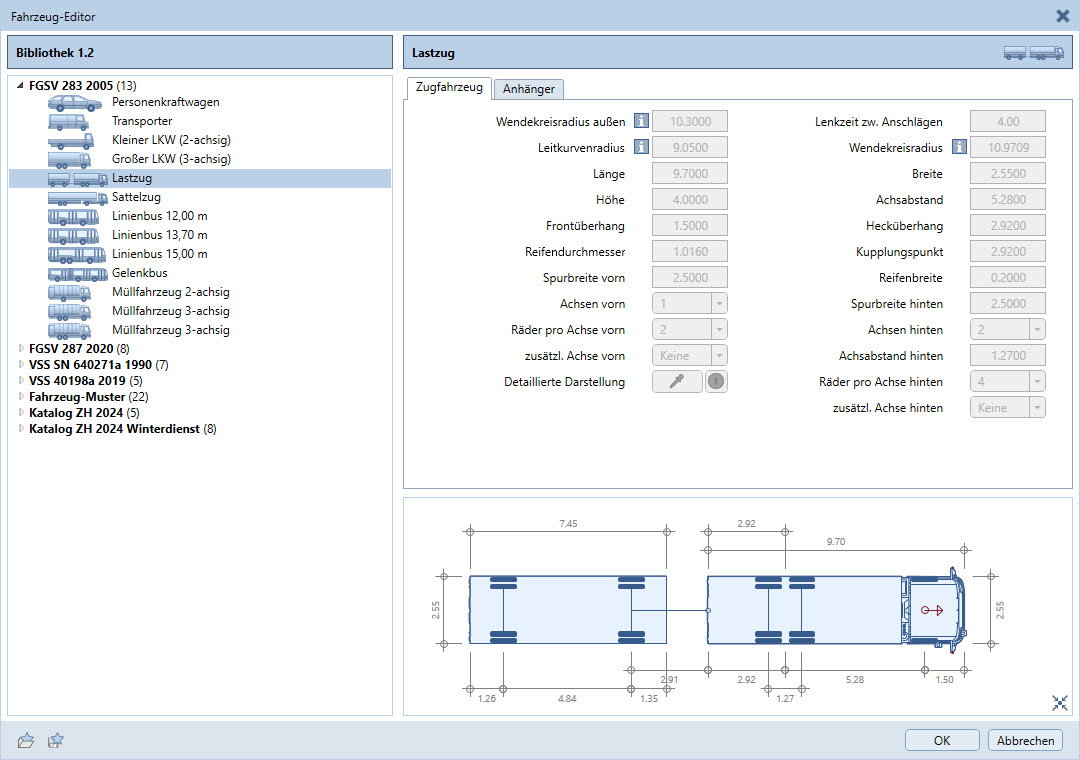Select the Gelenkbus vehicle icon
1080x760 pixels.
coord(77,273)
